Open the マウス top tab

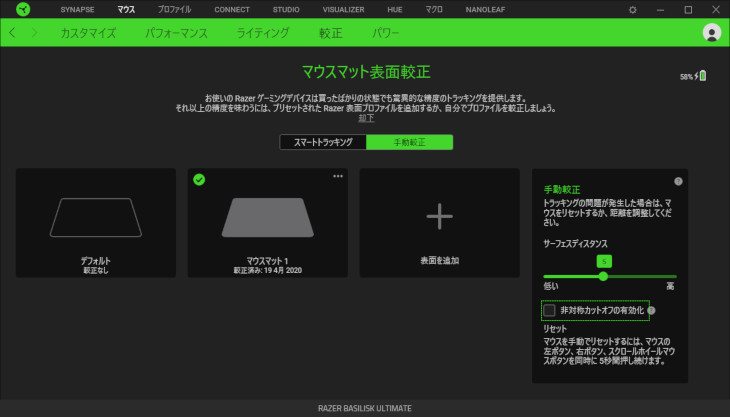[126, 9]
